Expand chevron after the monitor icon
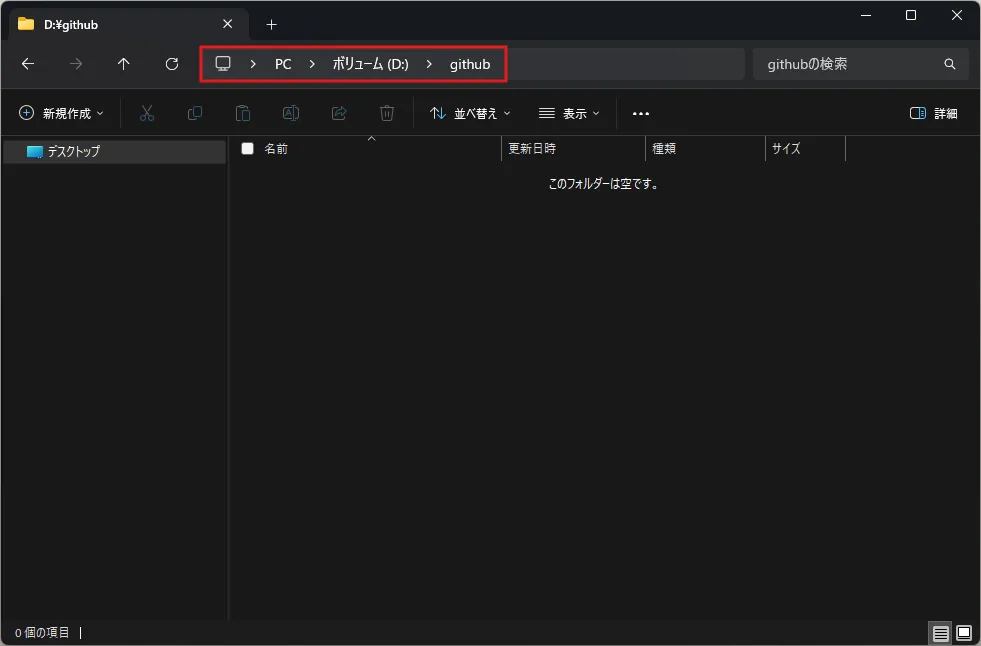 point(253,64)
